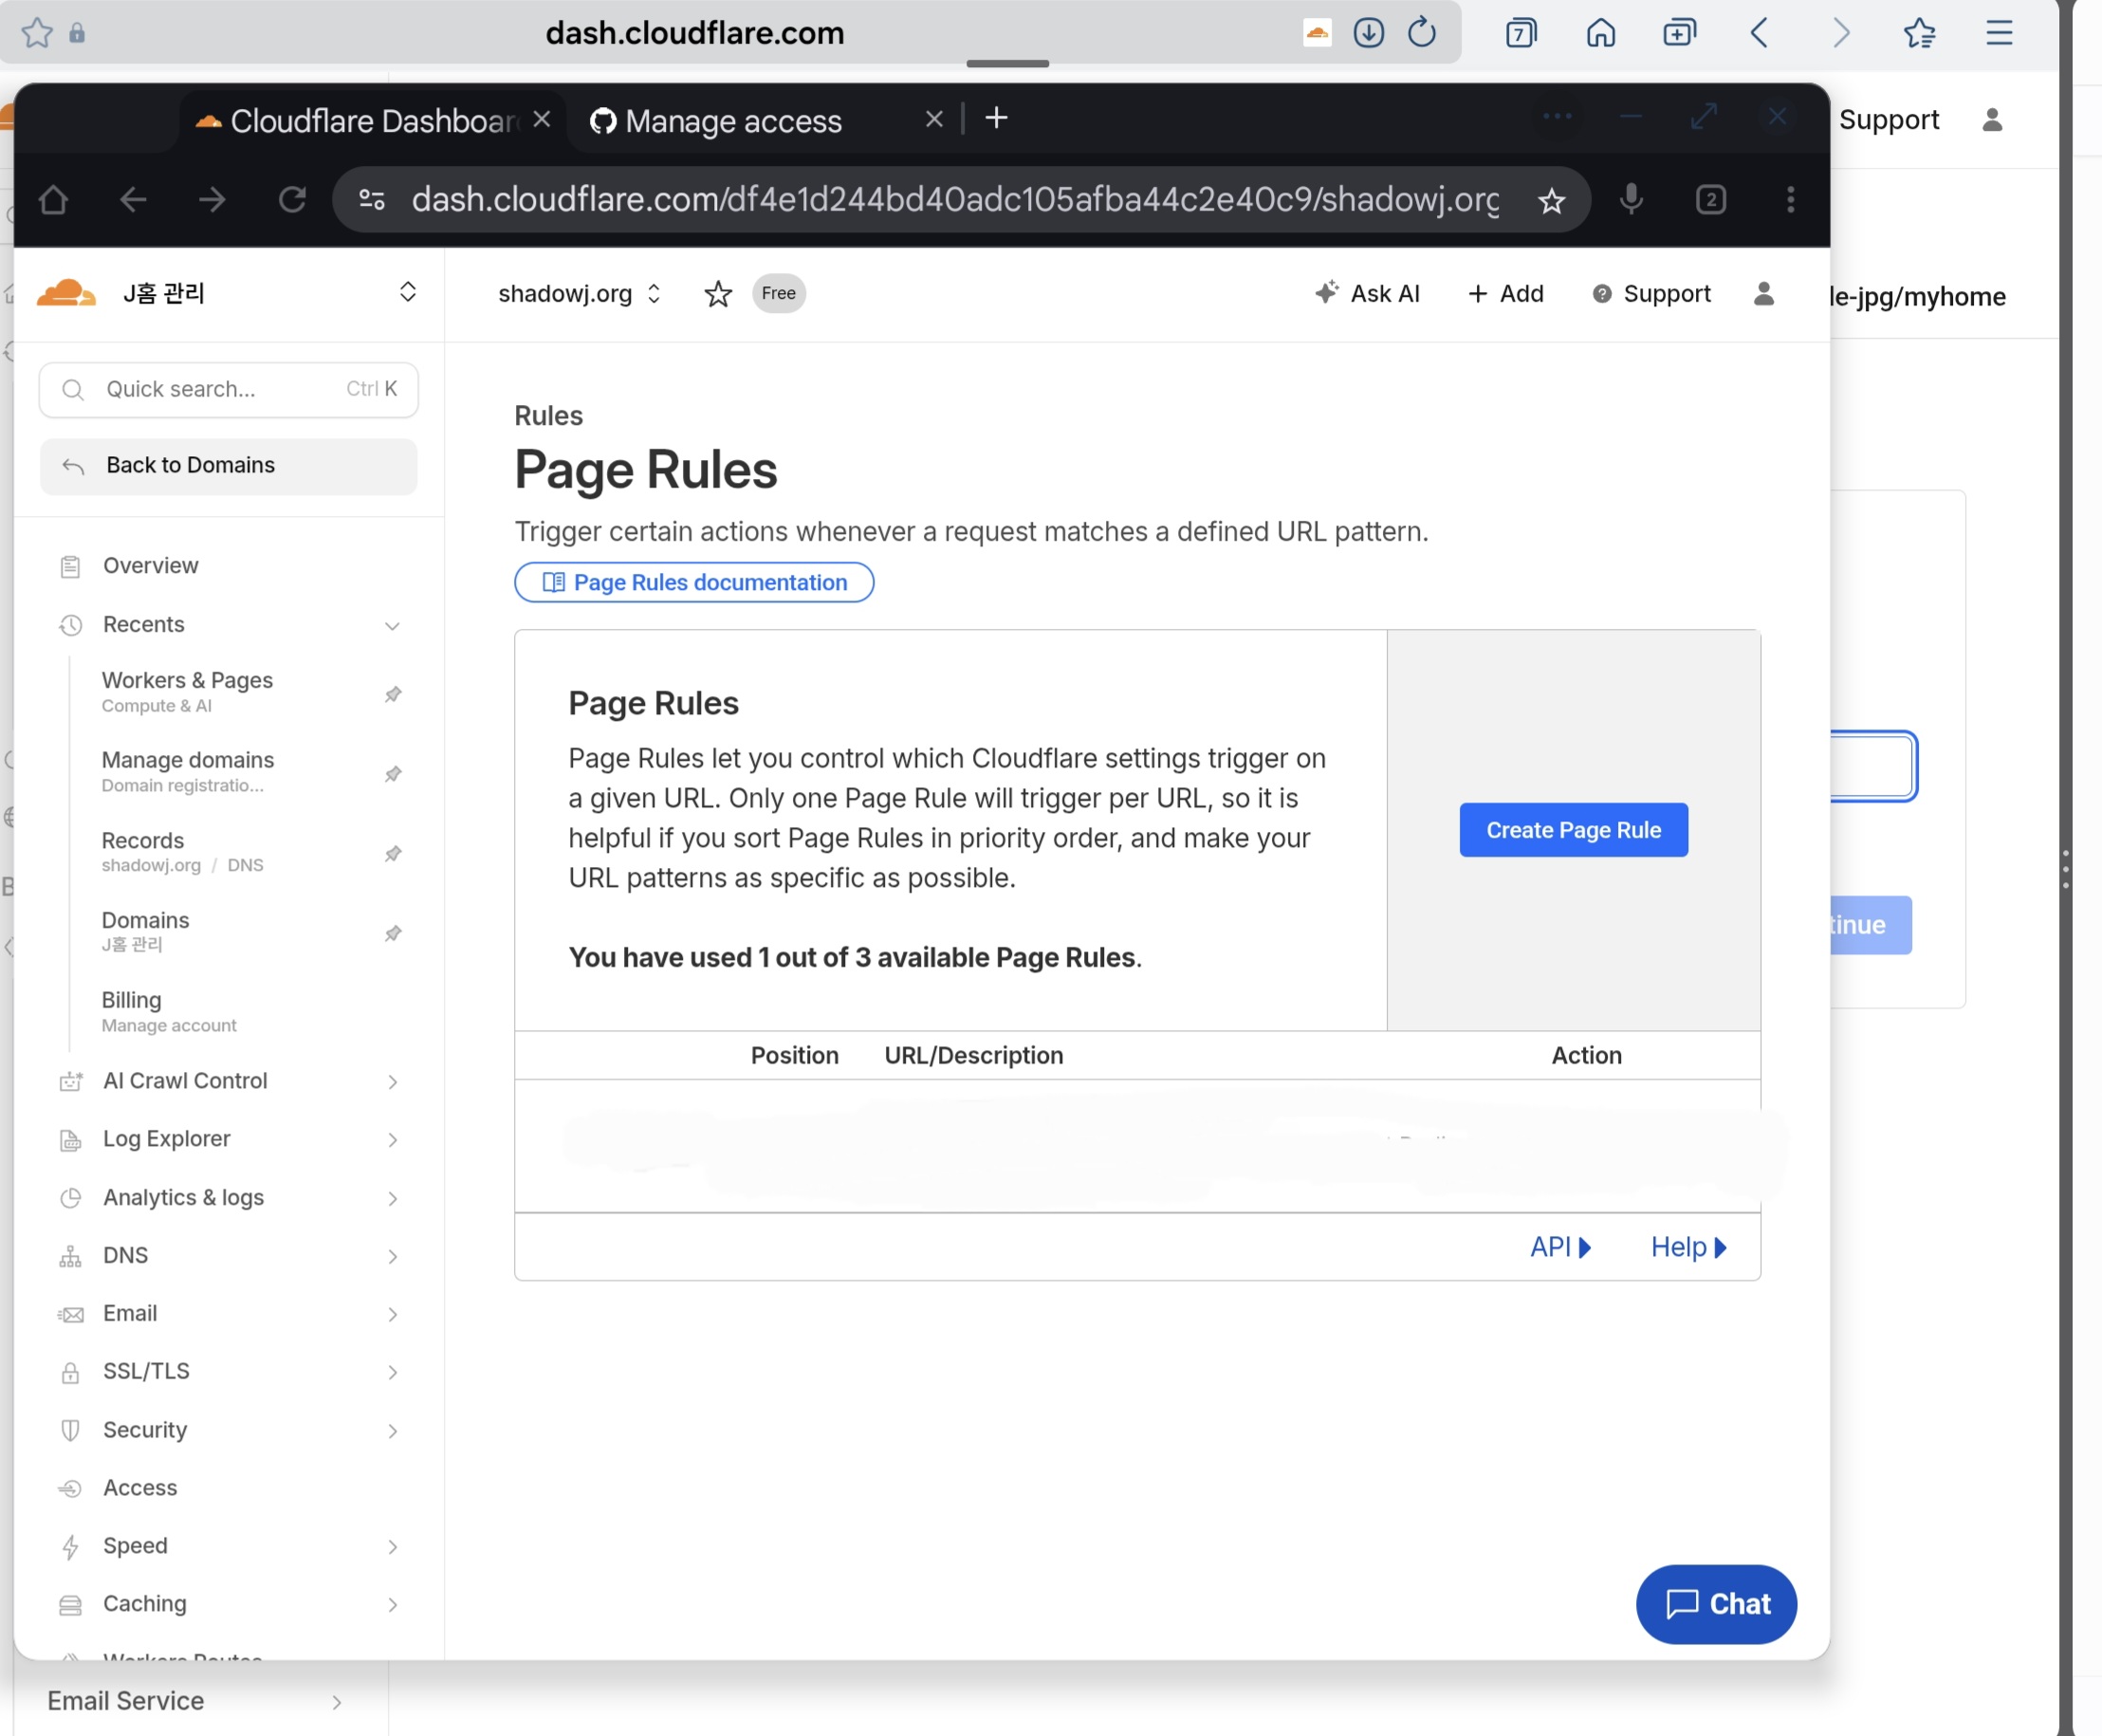Viewport: 2102px width, 1736px height.
Task: Open the browser three-dot menu
Action: 1790,200
